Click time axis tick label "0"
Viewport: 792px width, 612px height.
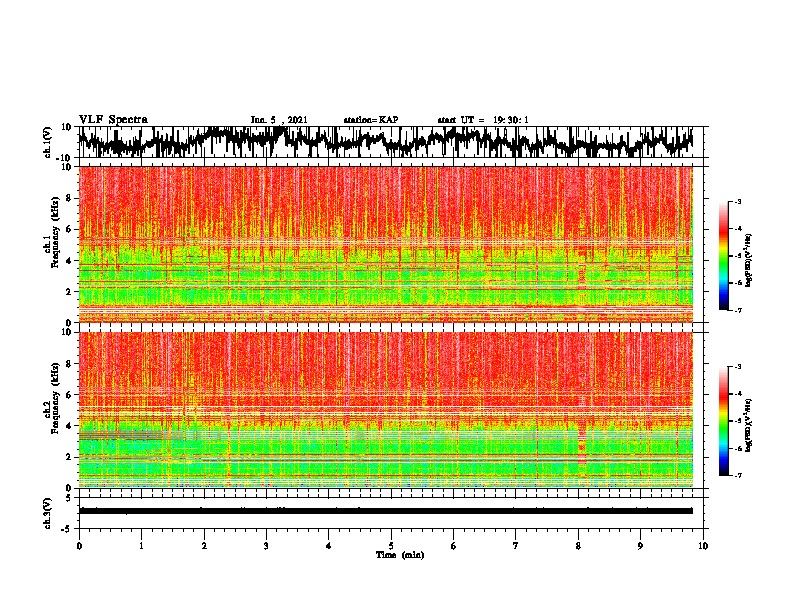click(79, 546)
